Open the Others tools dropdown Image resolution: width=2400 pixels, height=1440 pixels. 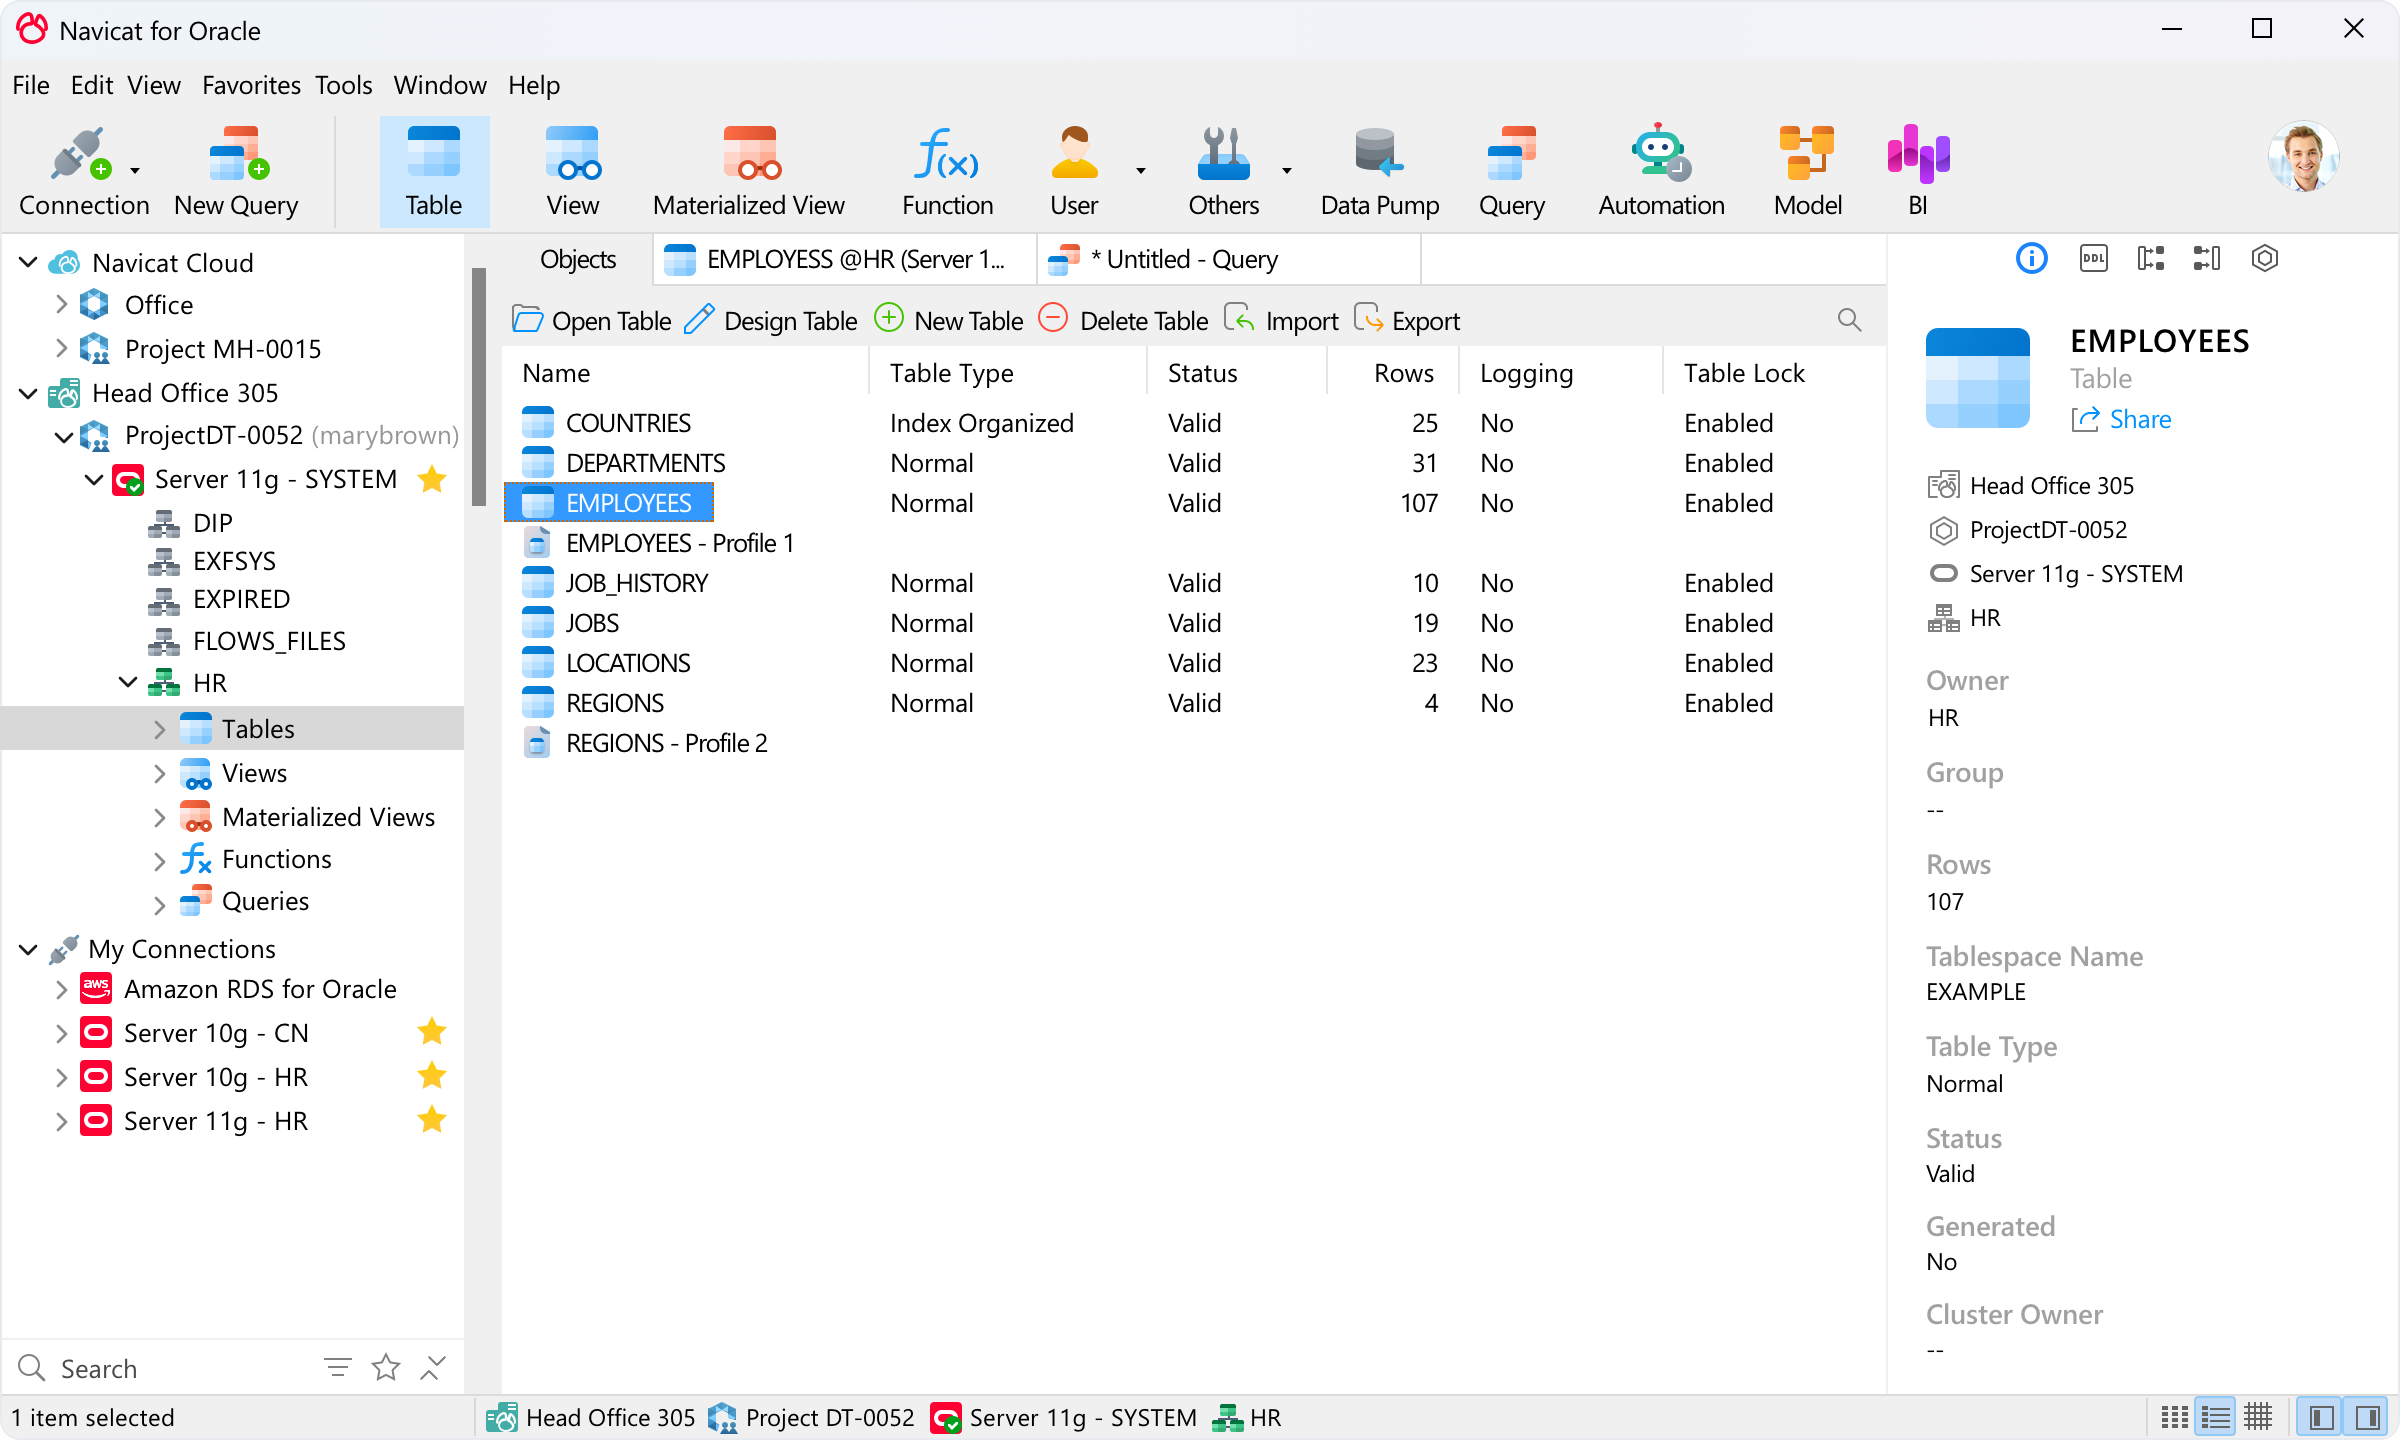click(1286, 170)
